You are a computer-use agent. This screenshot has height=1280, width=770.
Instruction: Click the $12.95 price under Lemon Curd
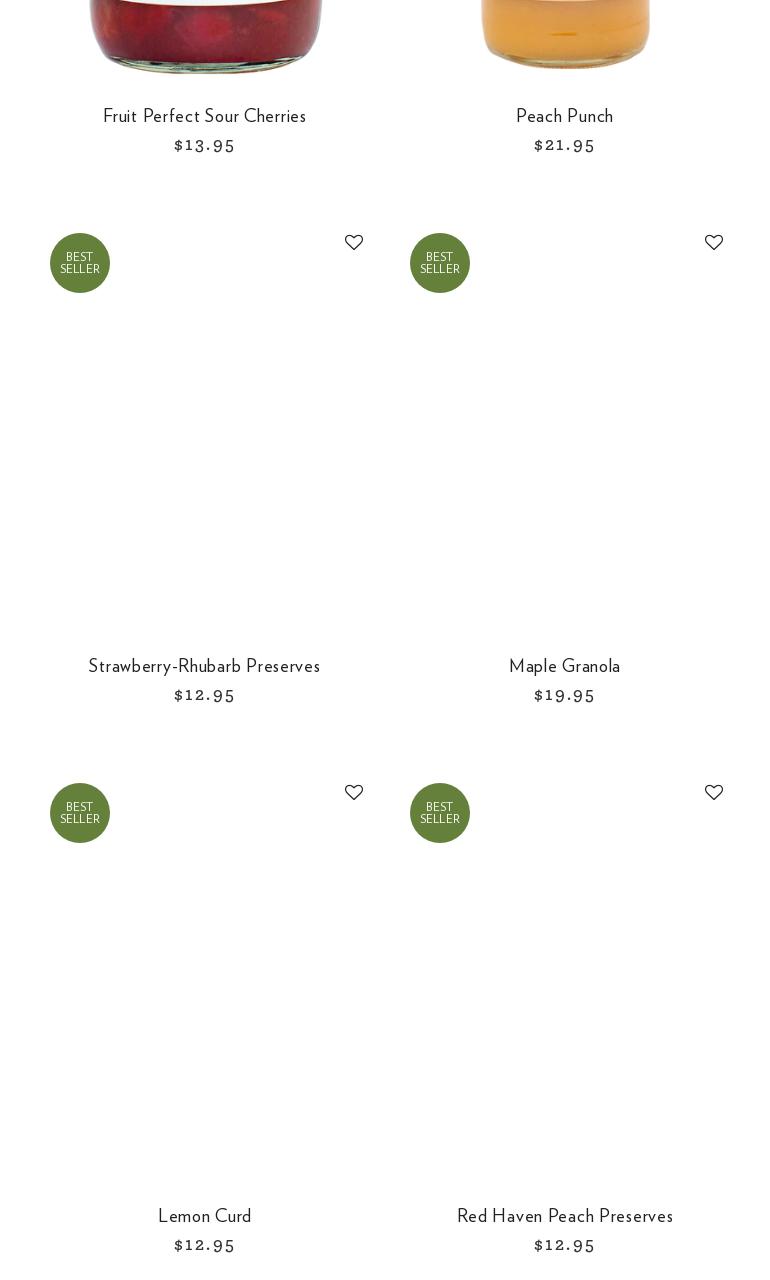(x=204, y=1245)
